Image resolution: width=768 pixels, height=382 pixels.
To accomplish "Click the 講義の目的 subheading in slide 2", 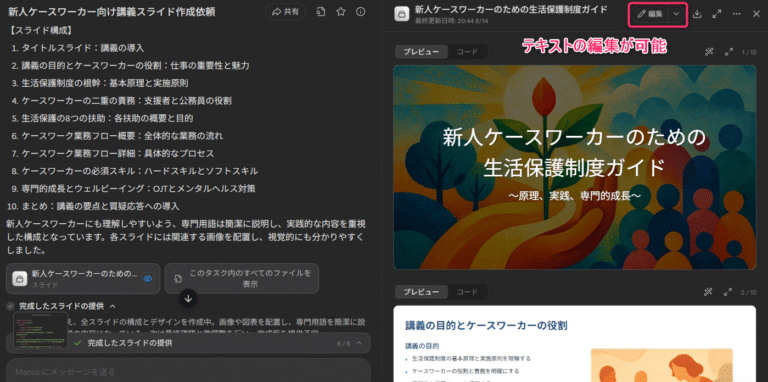I will 422,346.
